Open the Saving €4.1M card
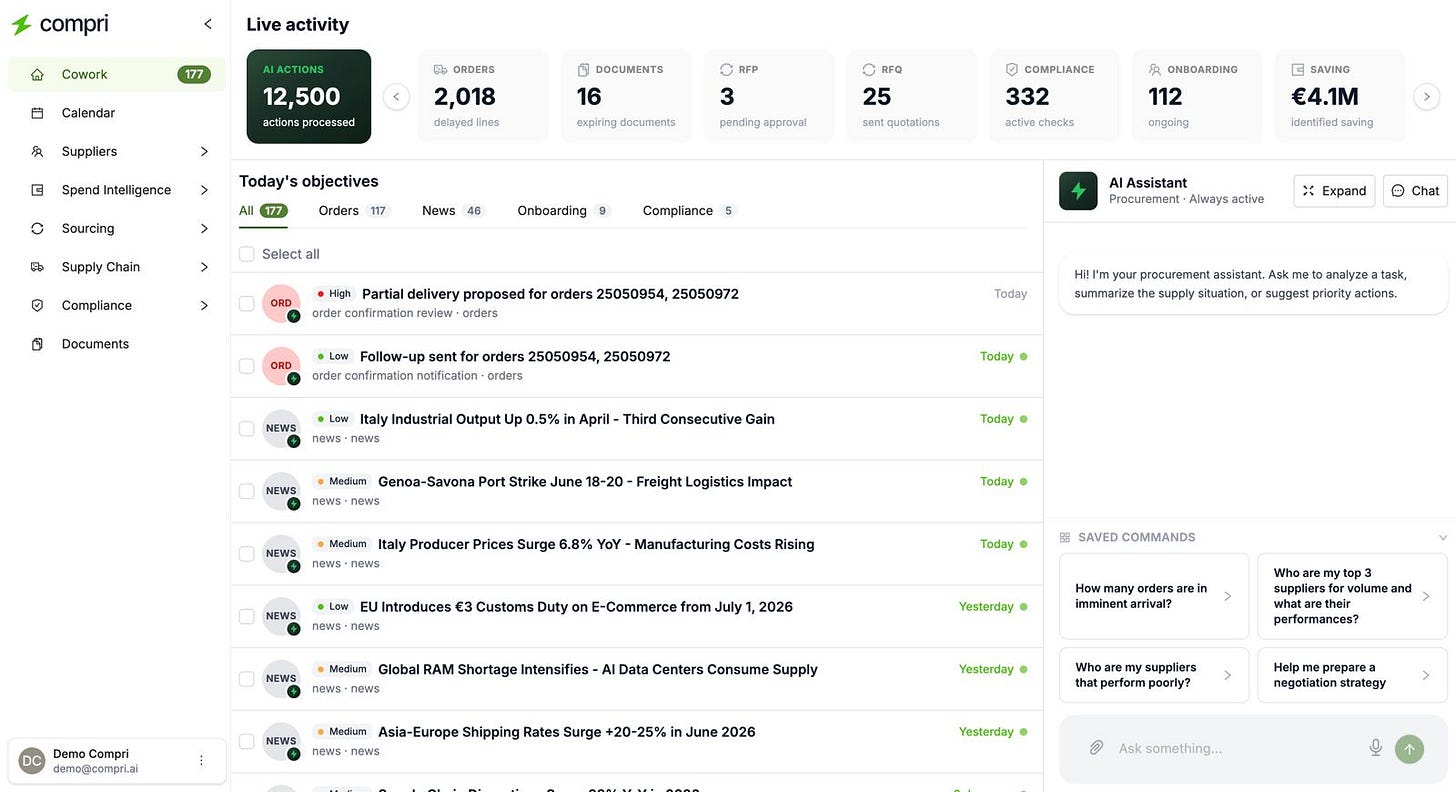Image resolution: width=1456 pixels, height=792 pixels. tap(1340, 96)
